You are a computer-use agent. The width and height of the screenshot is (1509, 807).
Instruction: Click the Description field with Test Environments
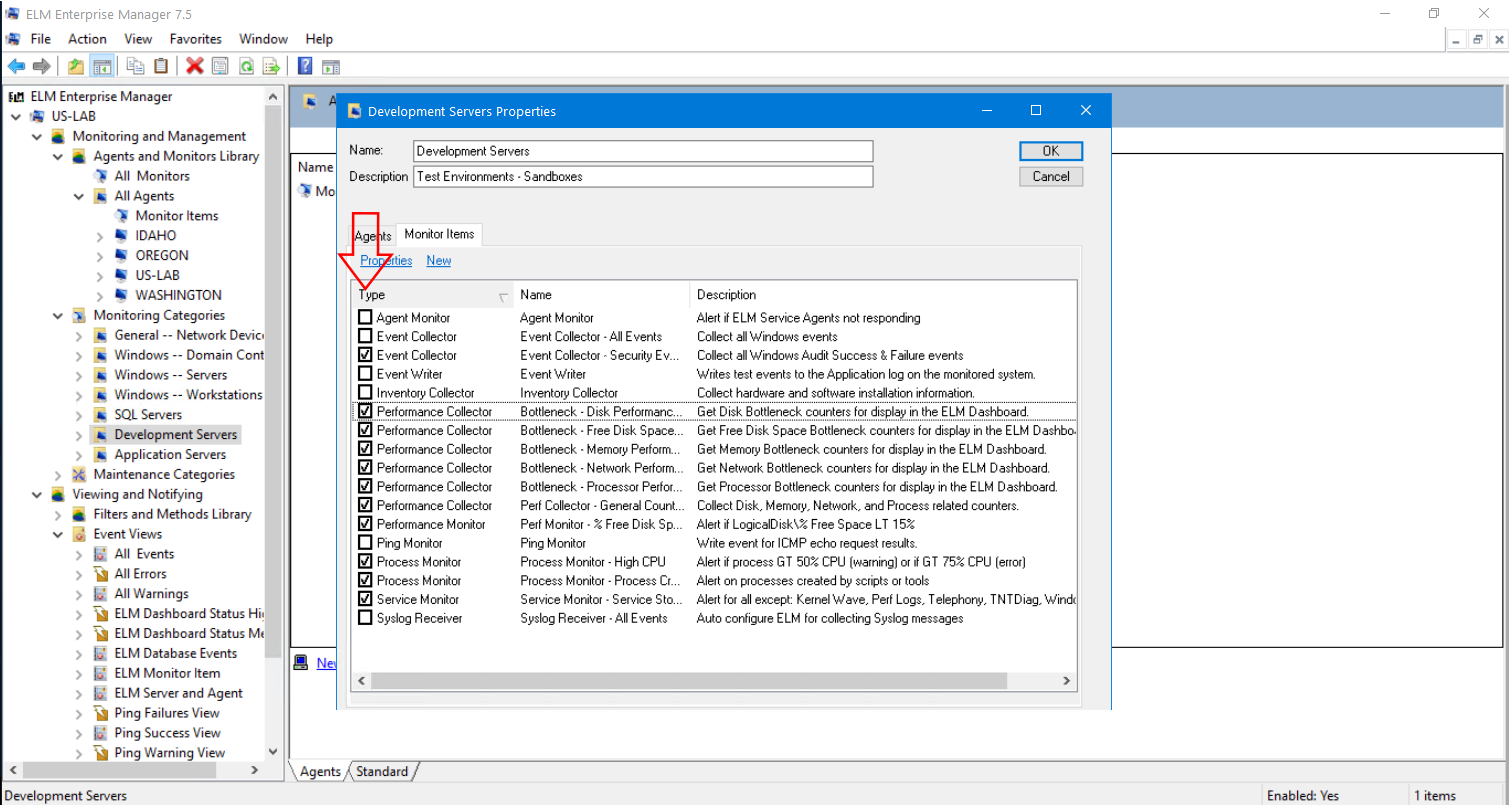(643, 176)
